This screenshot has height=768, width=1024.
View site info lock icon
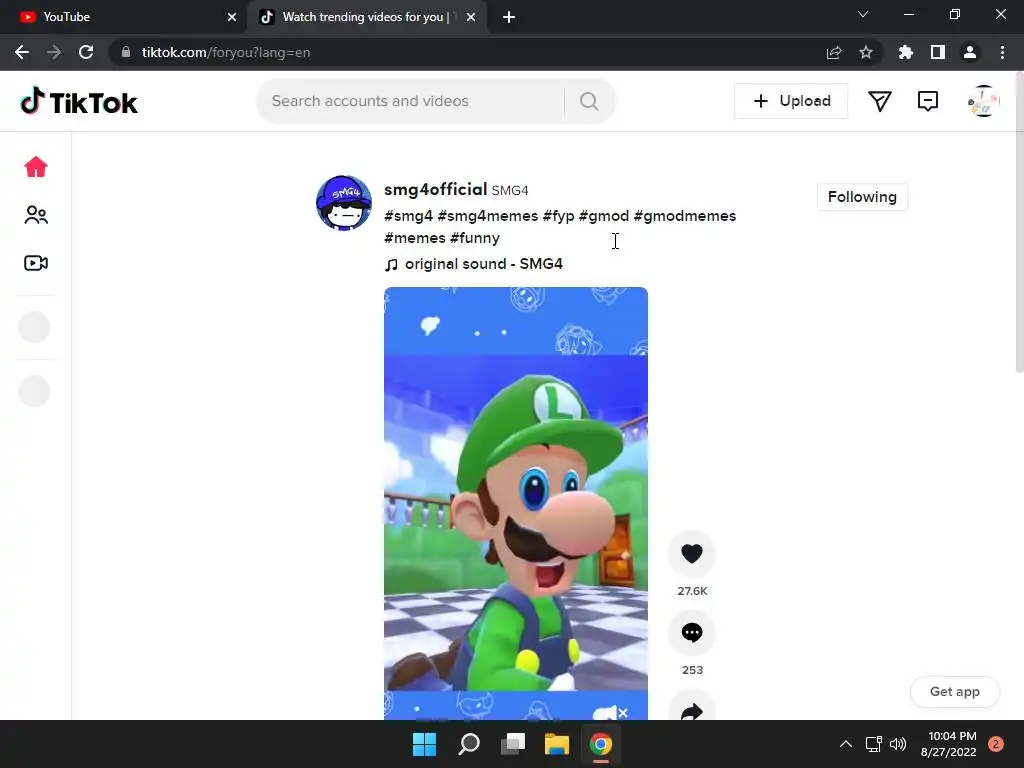(126, 52)
